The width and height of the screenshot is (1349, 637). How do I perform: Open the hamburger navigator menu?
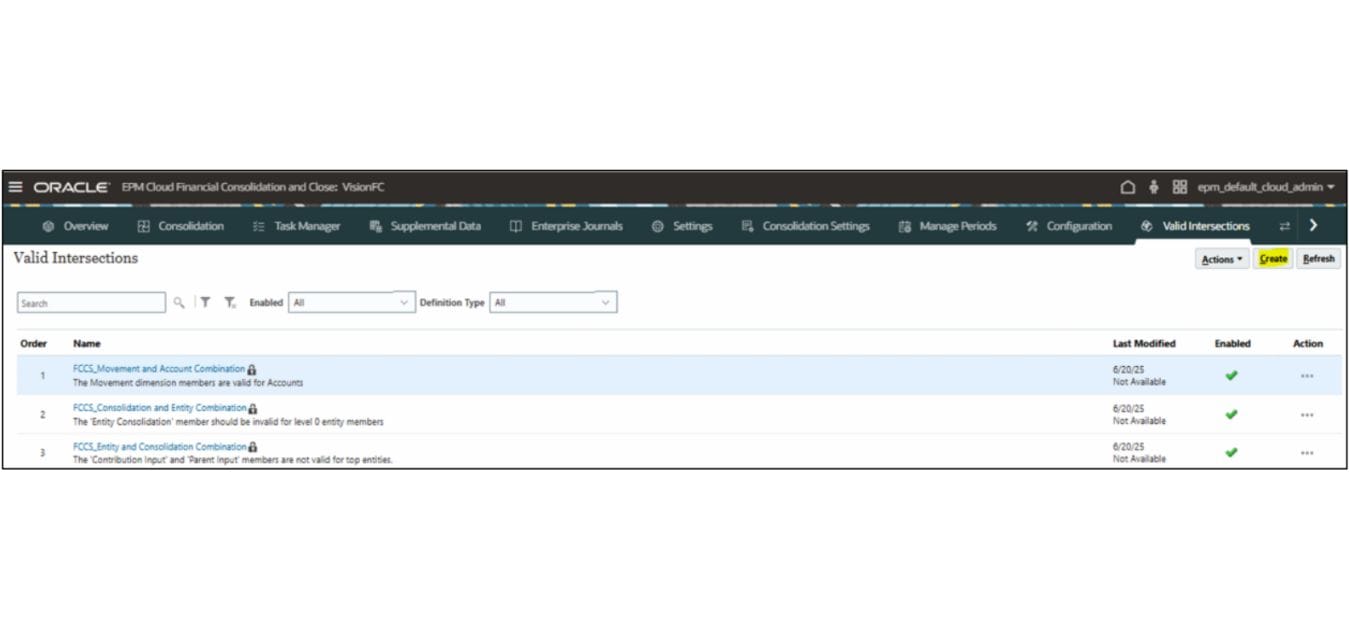[x=15, y=187]
